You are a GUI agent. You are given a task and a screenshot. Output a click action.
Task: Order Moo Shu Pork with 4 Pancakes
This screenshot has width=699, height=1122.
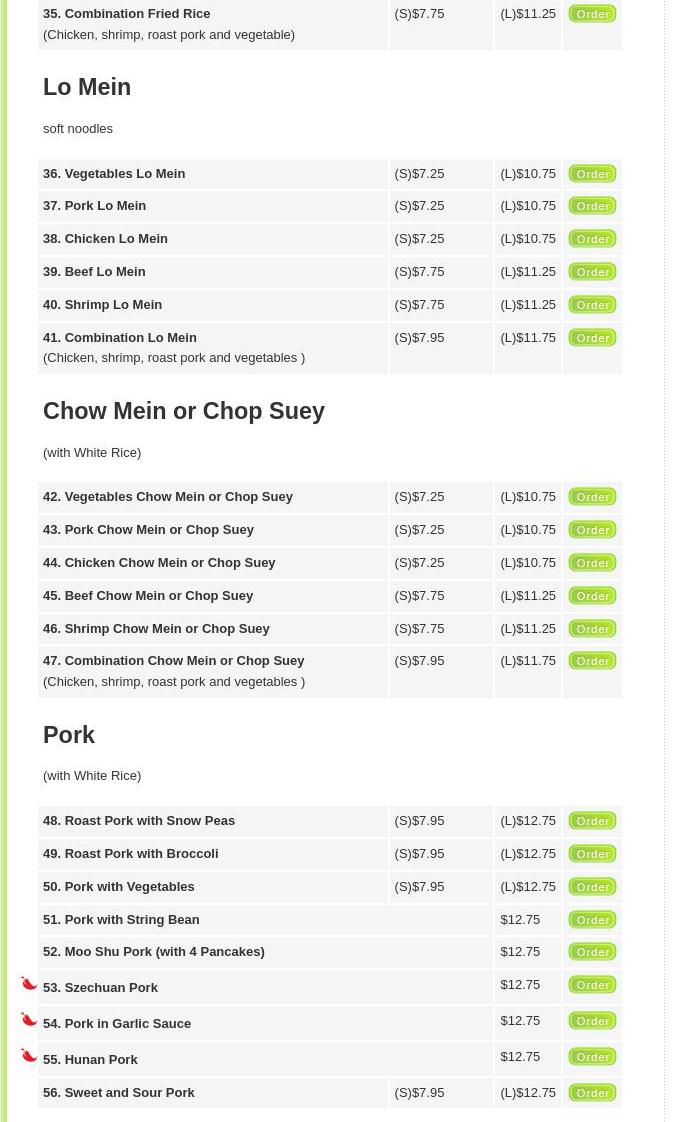[592, 952]
